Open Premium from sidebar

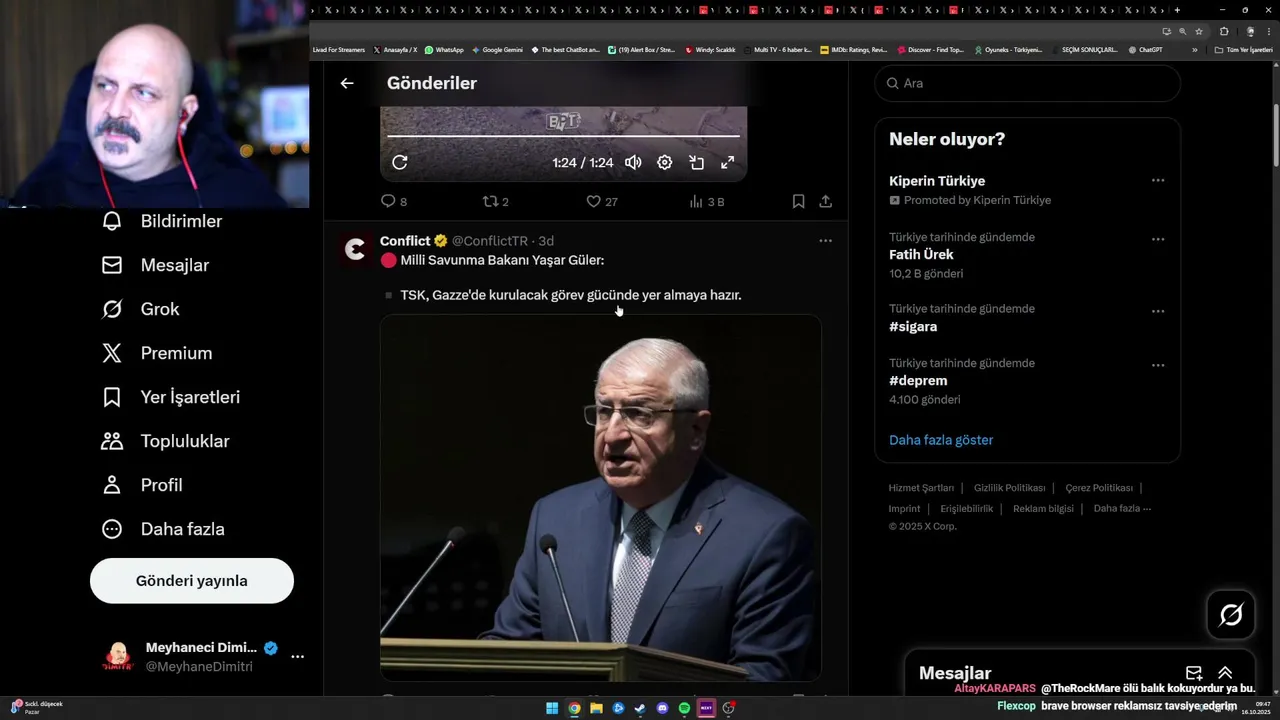[156, 353]
